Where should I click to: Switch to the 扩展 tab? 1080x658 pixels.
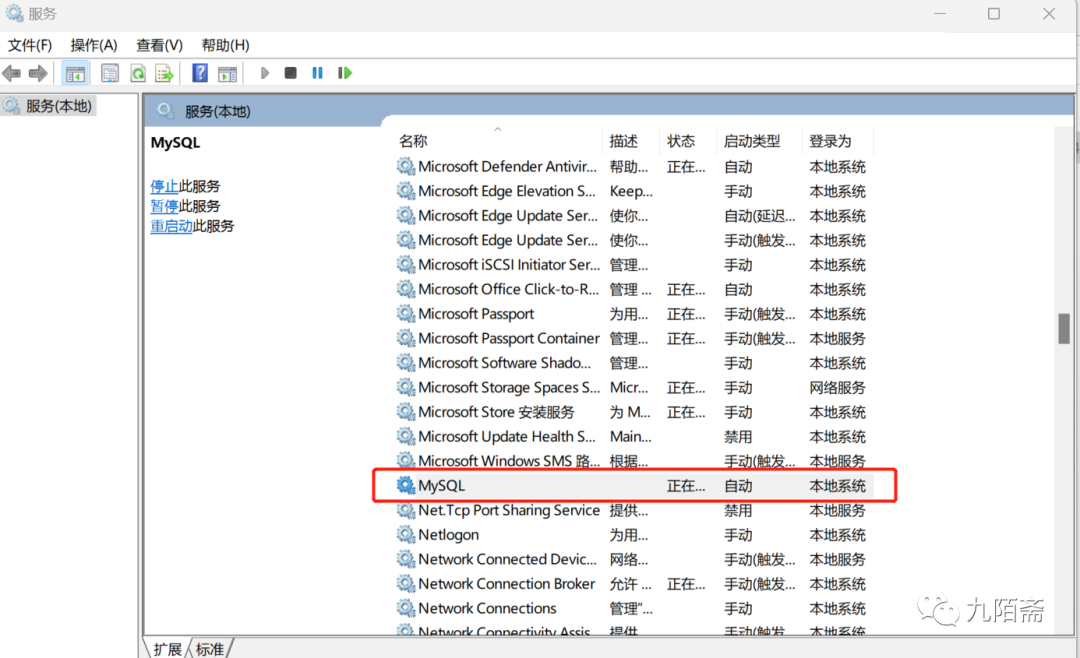pos(167,649)
